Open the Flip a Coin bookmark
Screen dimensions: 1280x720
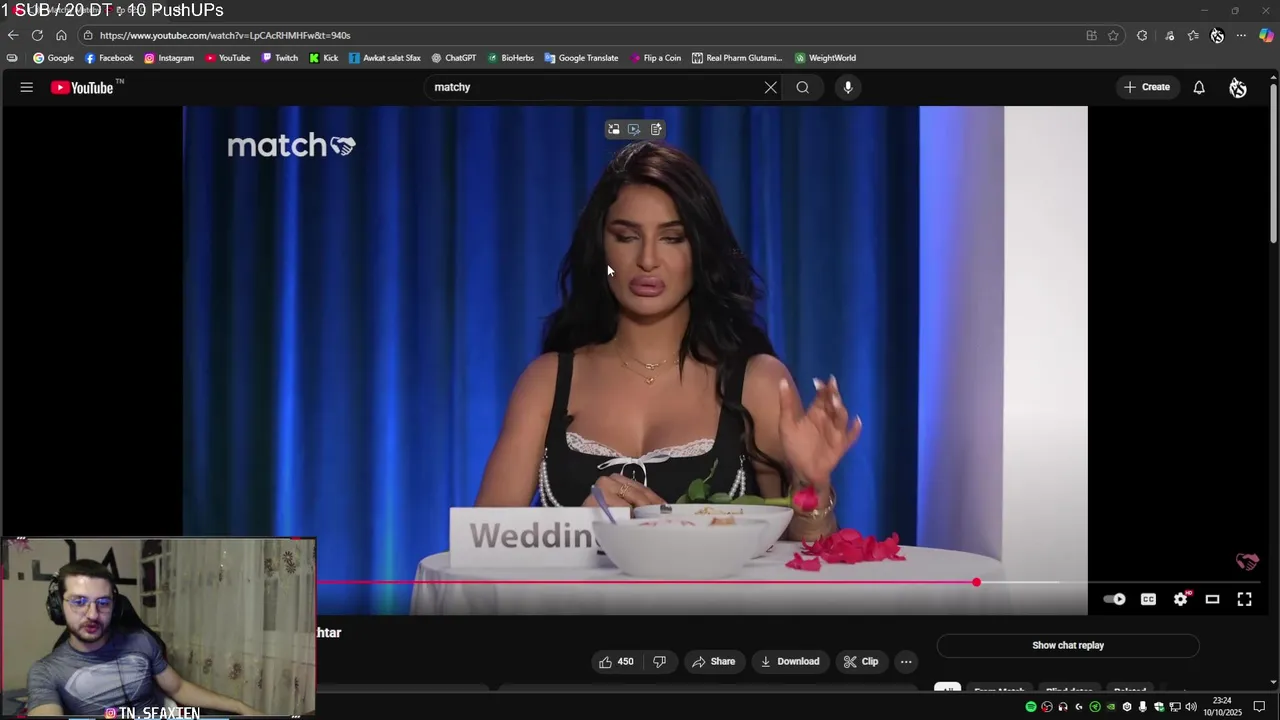pos(656,58)
